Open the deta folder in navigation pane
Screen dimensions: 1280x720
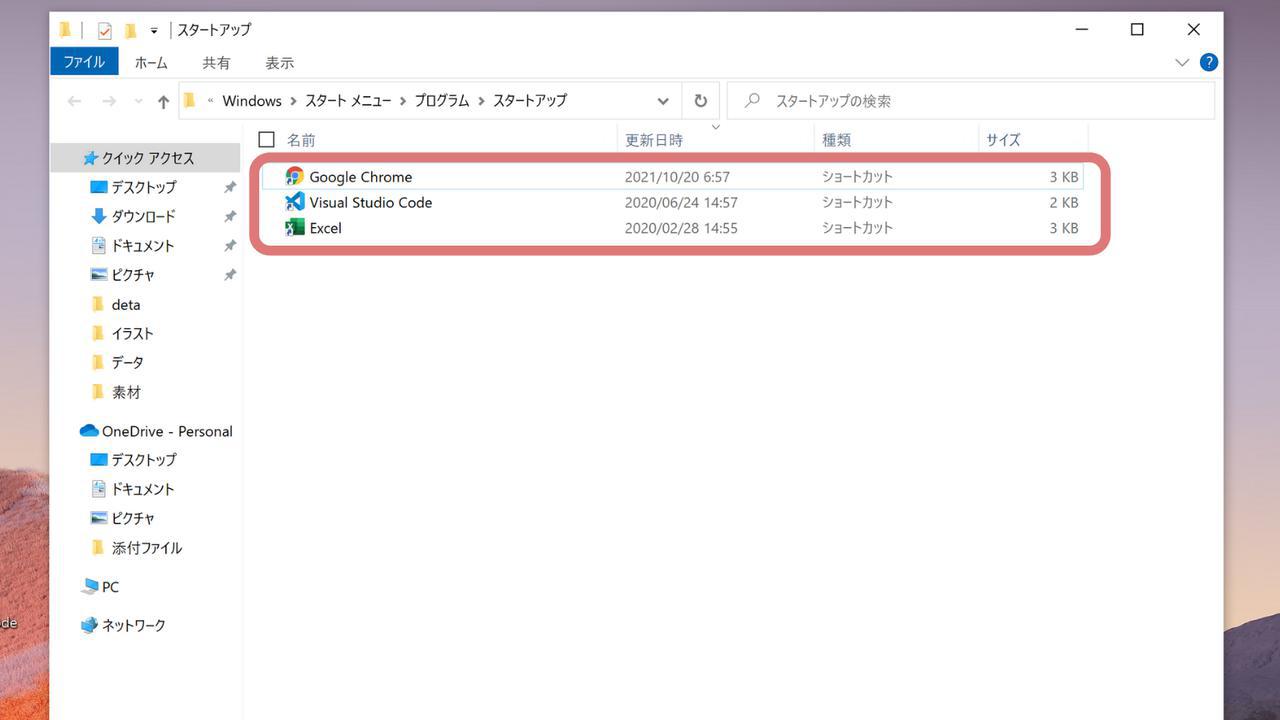[x=126, y=304]
